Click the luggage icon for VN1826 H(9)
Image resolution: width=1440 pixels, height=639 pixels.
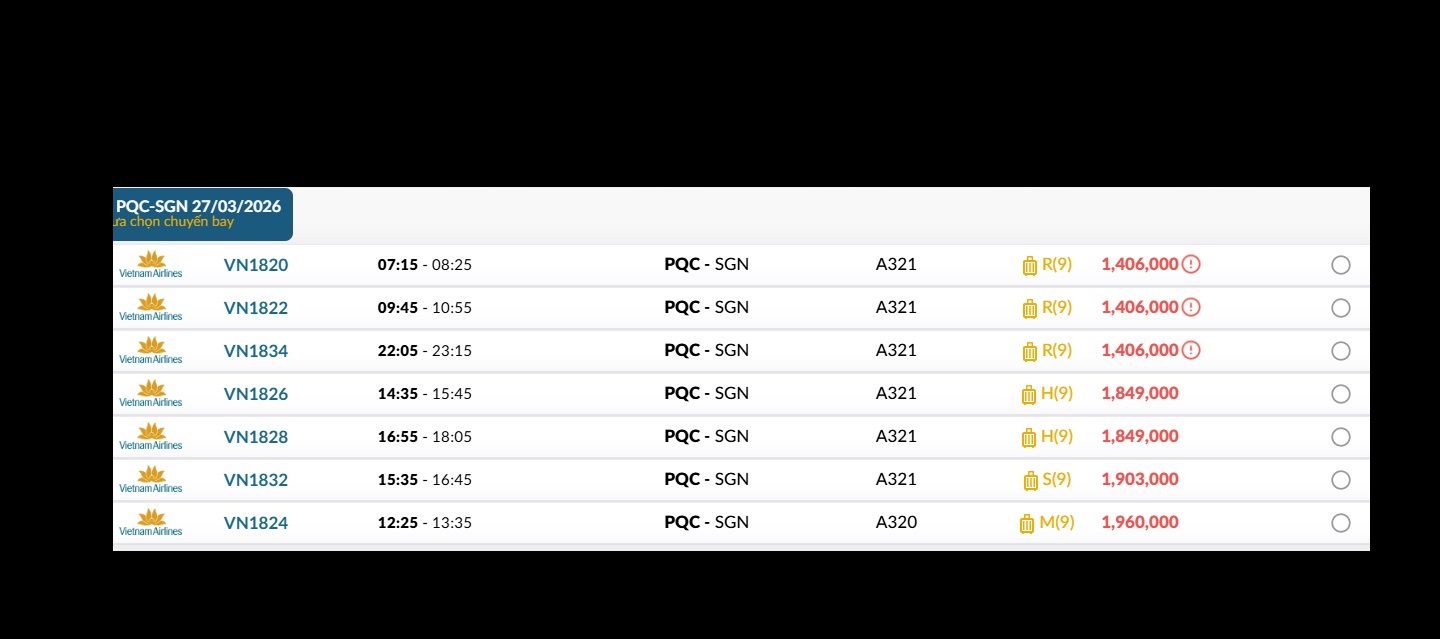[x=1029, y=395]
